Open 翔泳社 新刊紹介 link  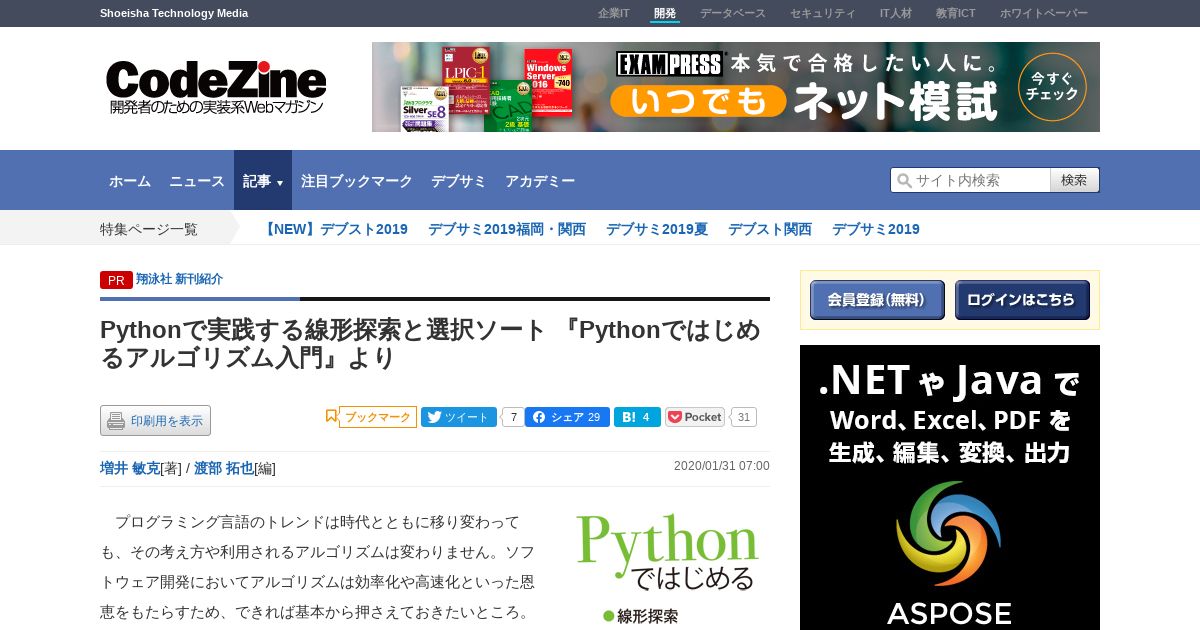click(x=180, y=279)
